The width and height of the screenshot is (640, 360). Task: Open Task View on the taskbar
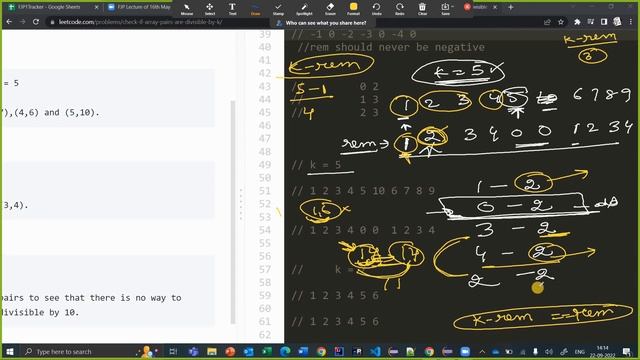click(173, 351)
